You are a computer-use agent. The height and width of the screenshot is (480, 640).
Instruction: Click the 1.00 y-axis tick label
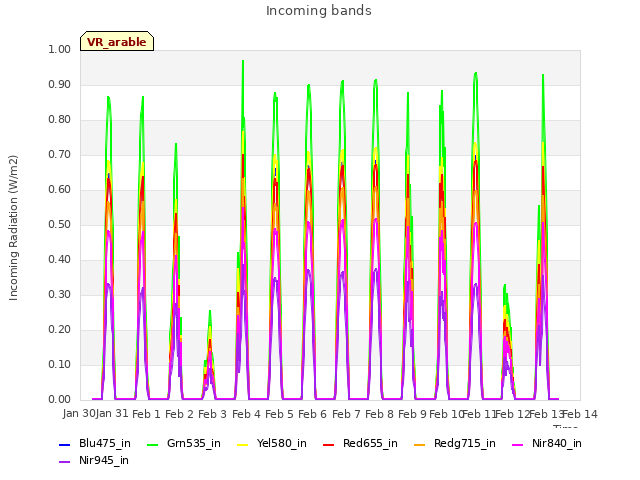point(60,49)
